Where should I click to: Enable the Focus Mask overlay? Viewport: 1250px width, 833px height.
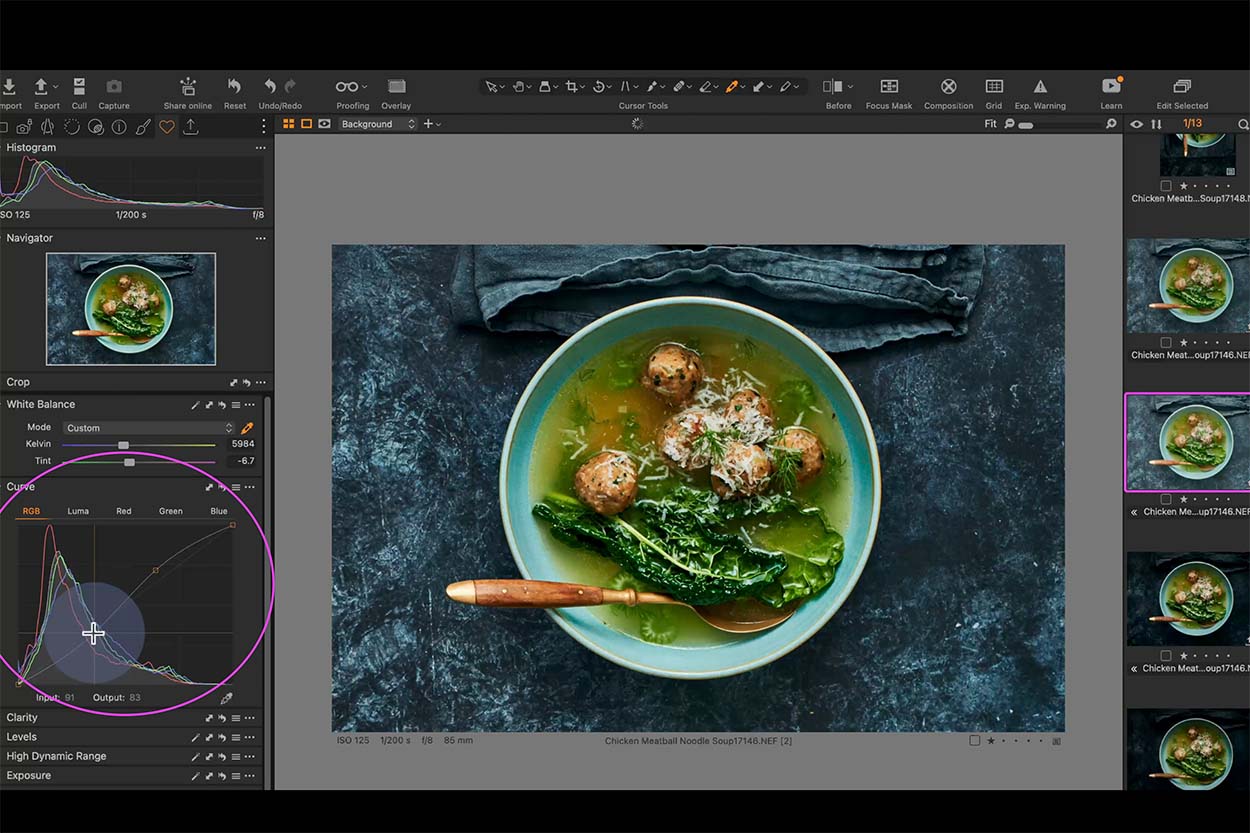(888, 90)
